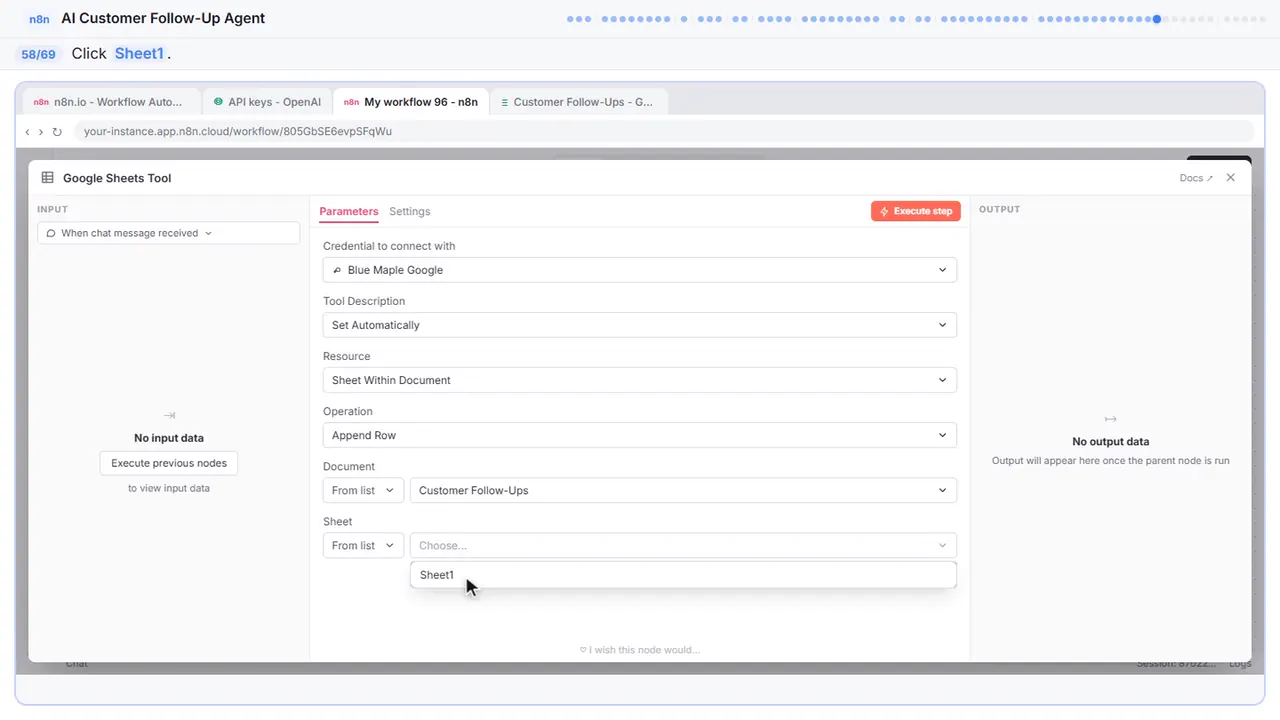Switch to API keys - OpenAI browser tab
1280x720 pixels.
(x=267, y=102)
